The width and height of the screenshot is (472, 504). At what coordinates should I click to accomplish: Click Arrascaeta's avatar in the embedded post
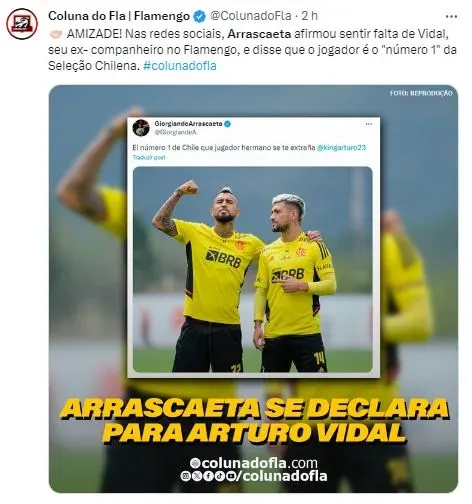coord(141,128)
